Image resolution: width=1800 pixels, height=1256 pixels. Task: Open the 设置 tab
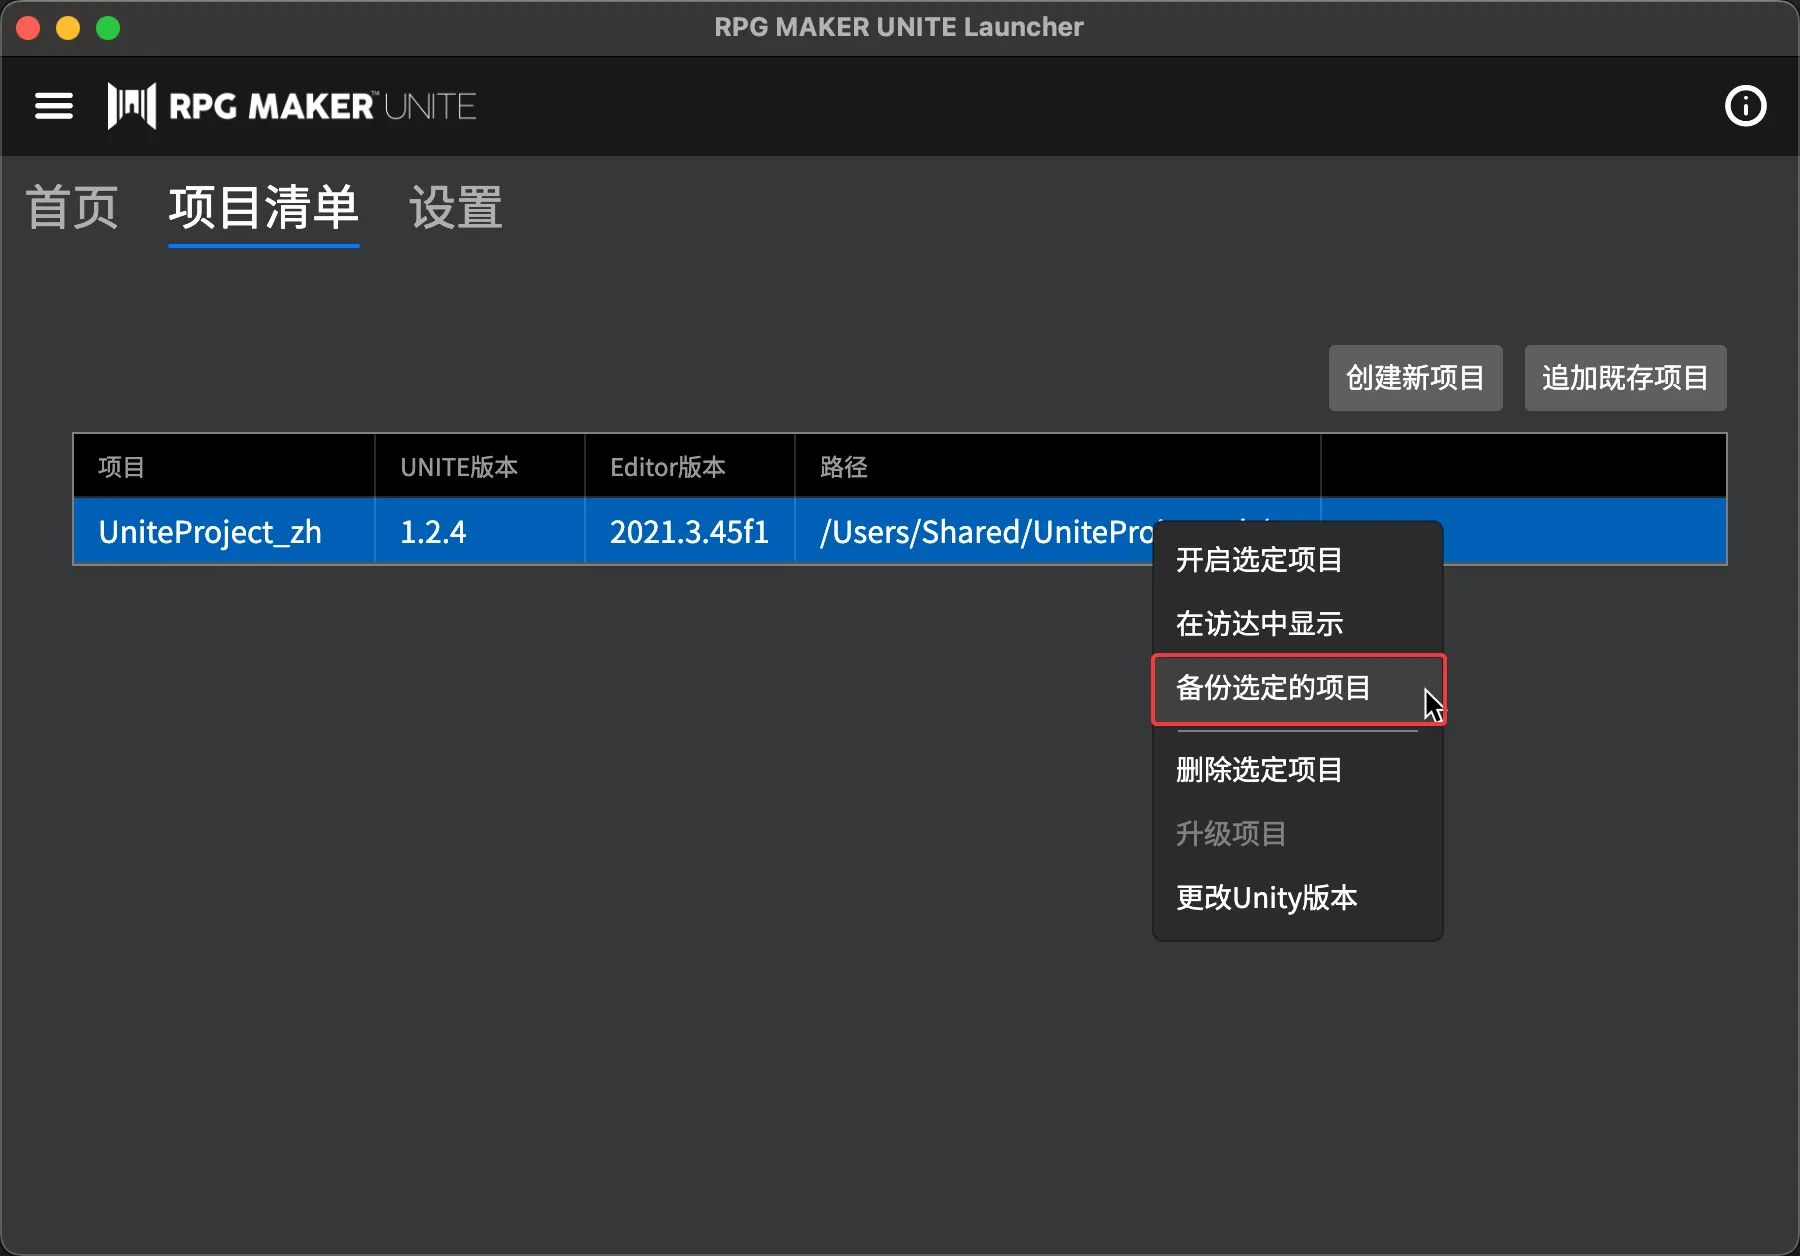[x=456, y=208]
